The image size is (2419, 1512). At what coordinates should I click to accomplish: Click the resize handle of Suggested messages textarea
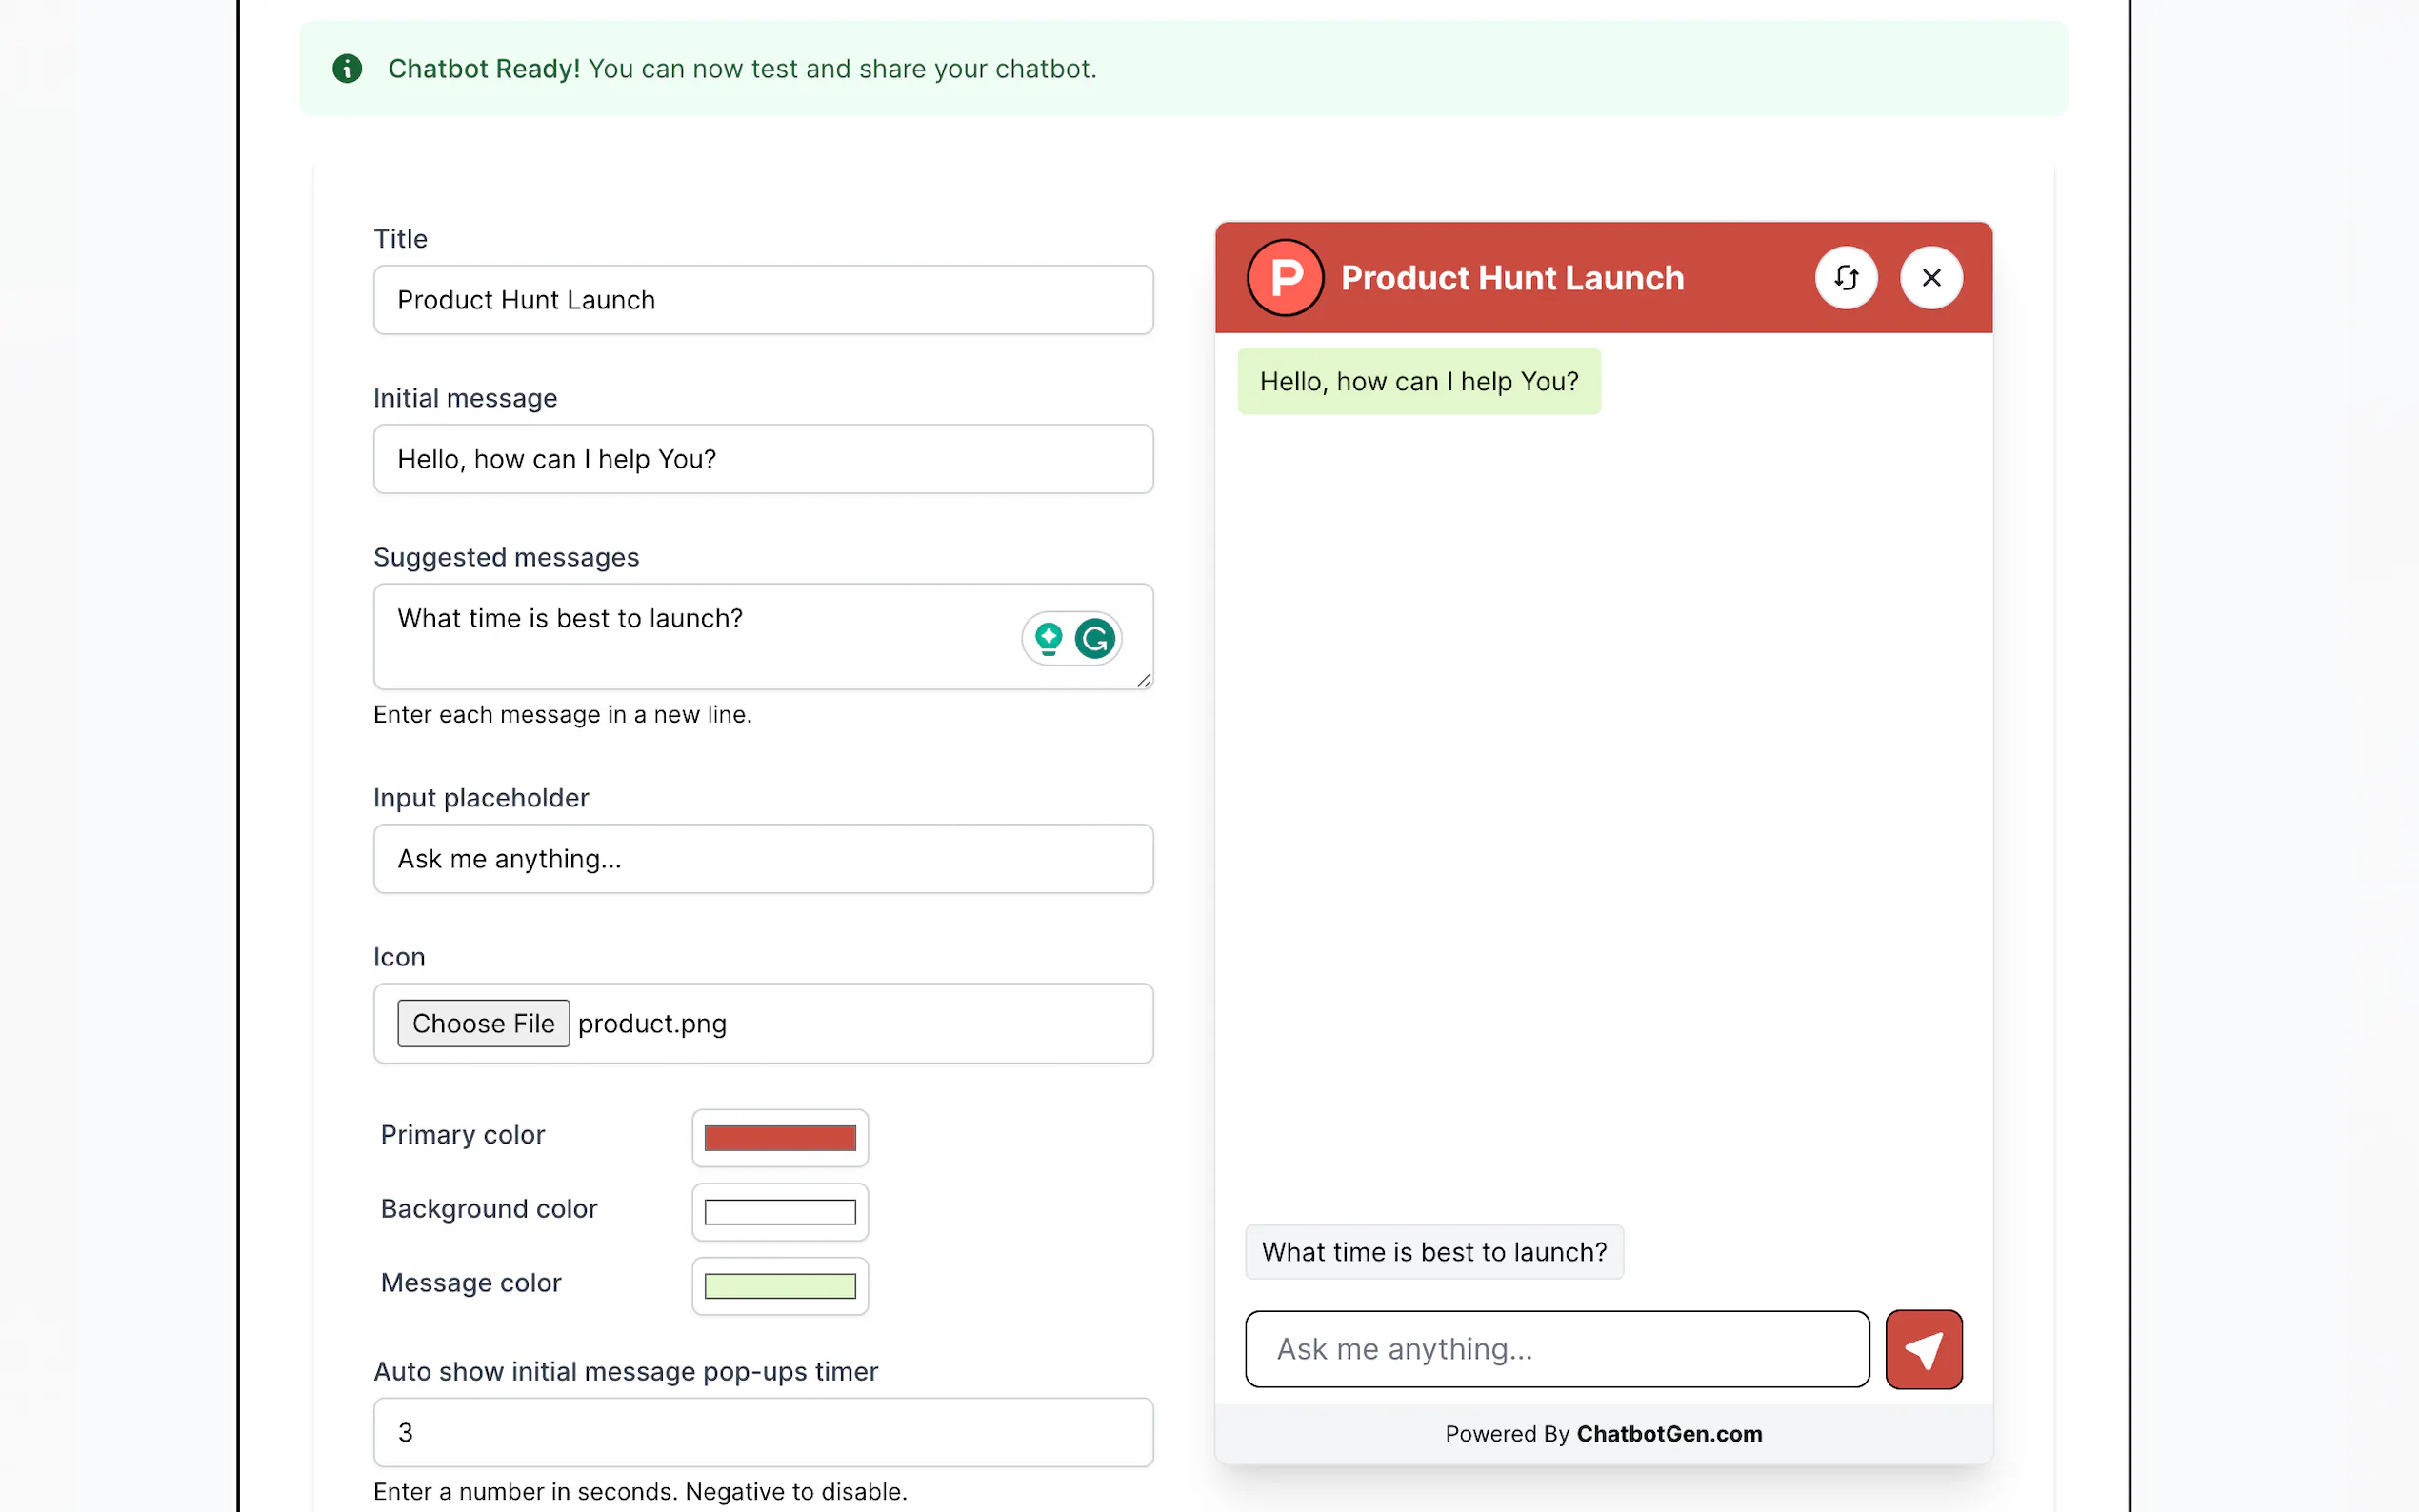click(1143, 680)
